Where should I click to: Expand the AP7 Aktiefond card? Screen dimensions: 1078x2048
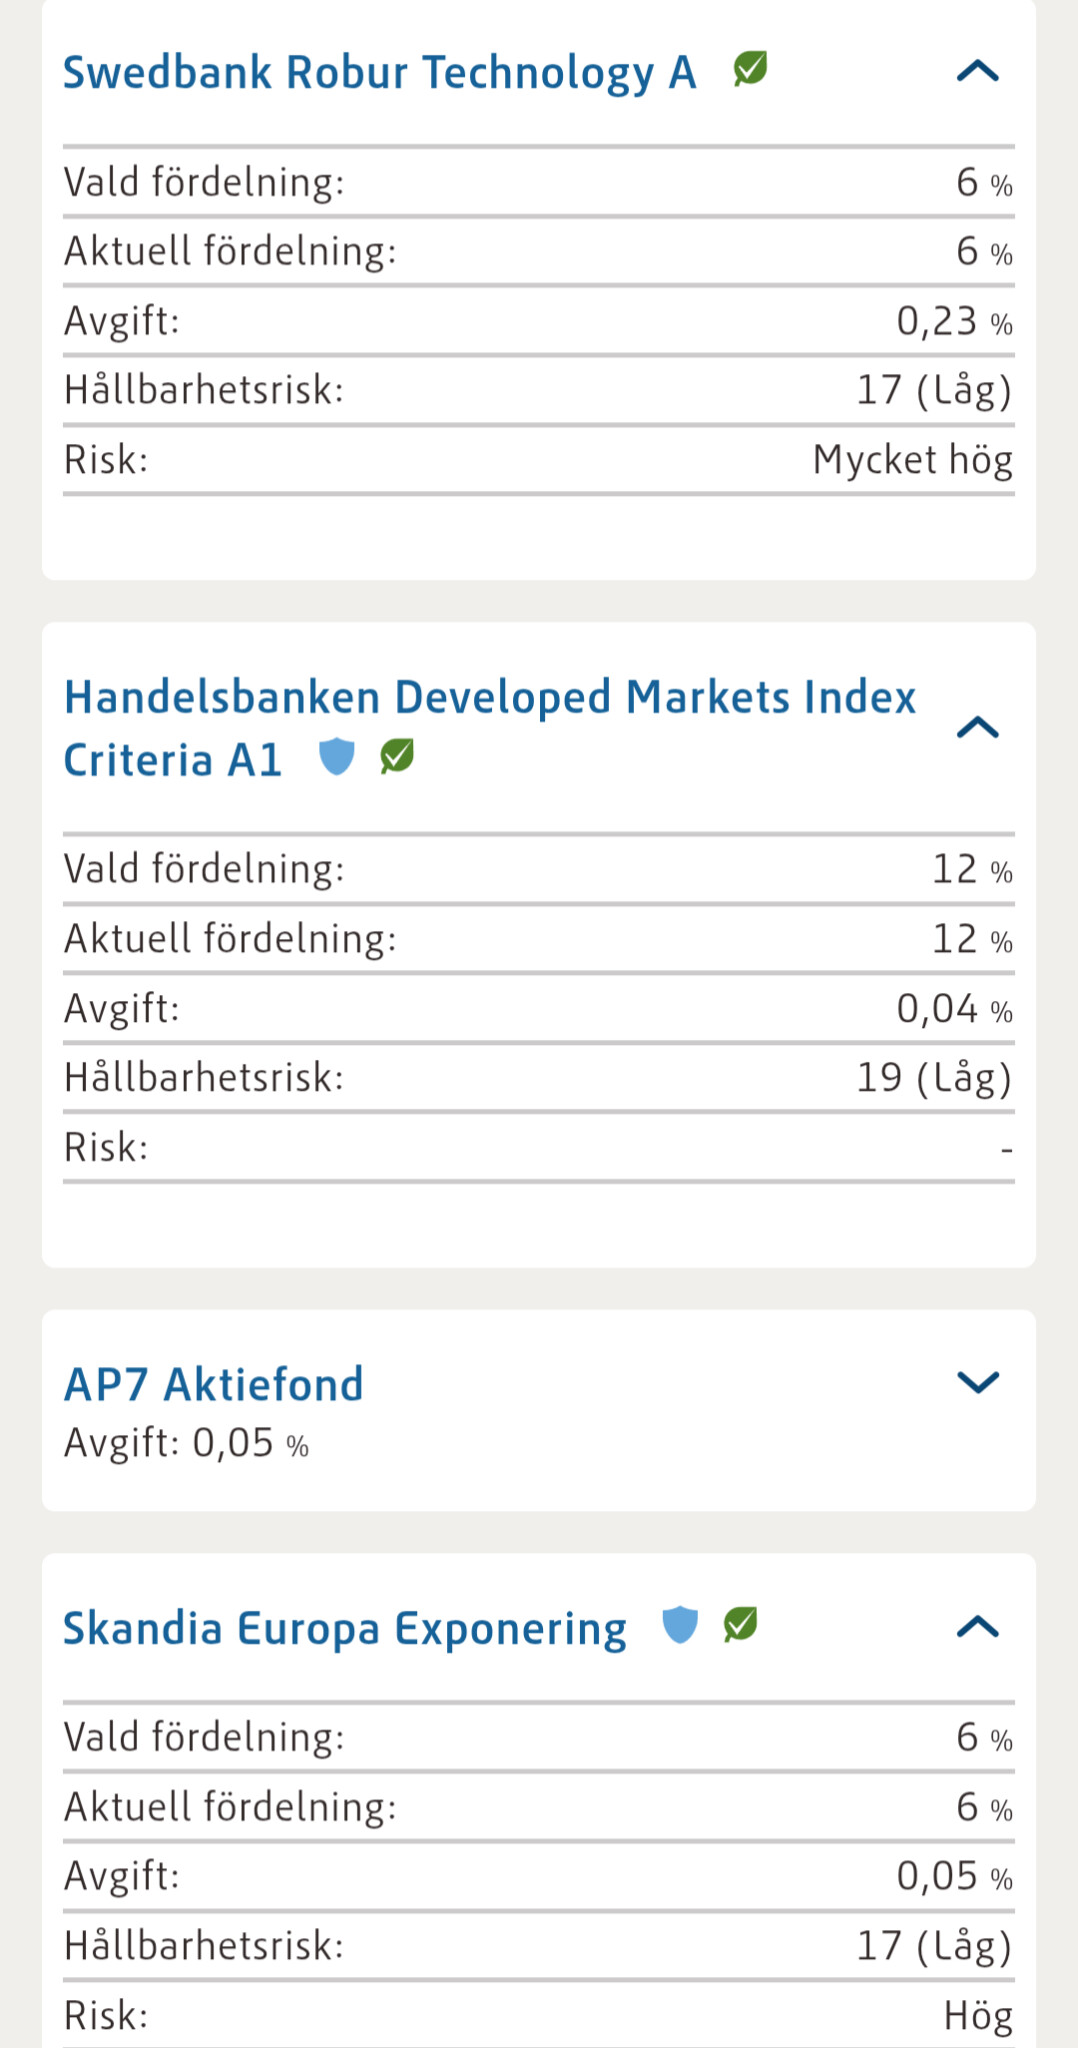coord(978,1382)
